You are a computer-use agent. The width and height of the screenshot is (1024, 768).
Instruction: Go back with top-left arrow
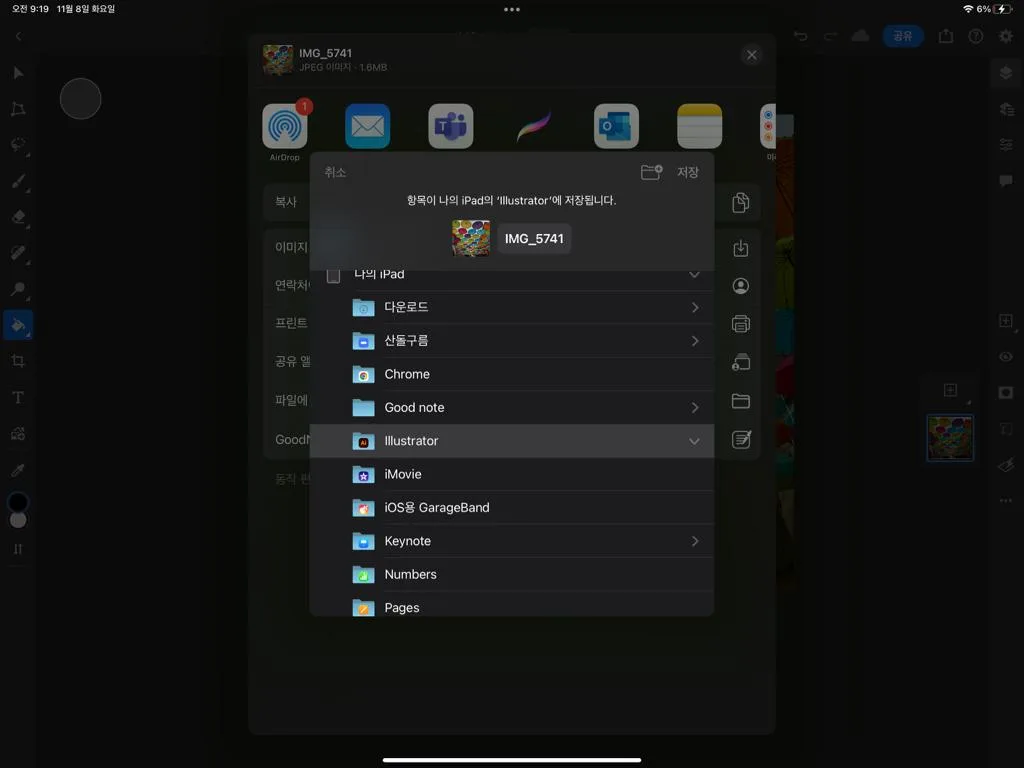(x=18, y=36)
